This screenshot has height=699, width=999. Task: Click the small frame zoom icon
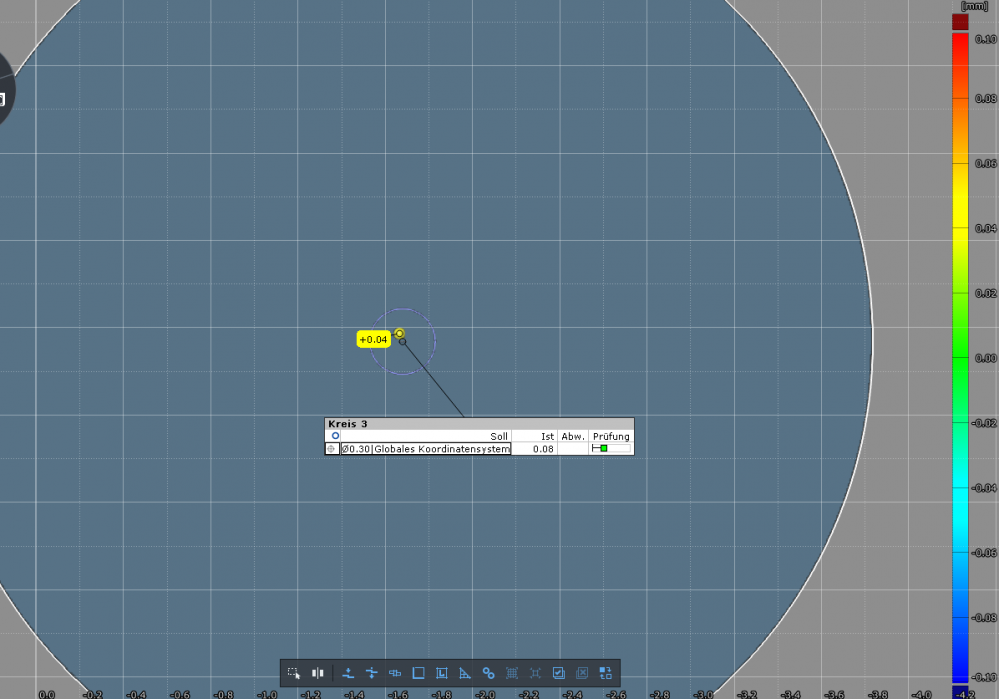pos(535,673)
